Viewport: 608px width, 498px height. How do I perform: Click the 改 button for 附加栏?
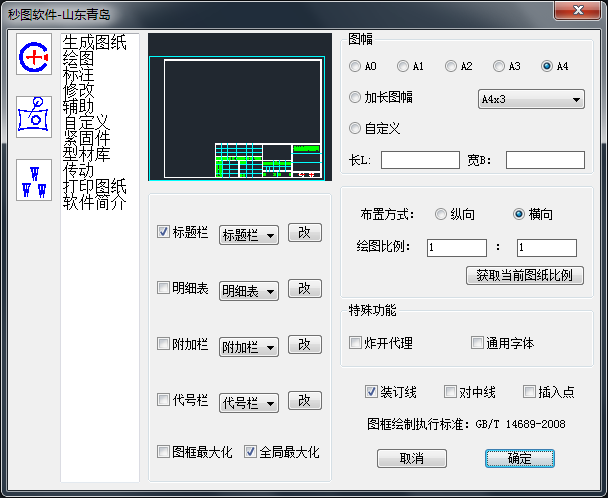[x=305, y=344]
